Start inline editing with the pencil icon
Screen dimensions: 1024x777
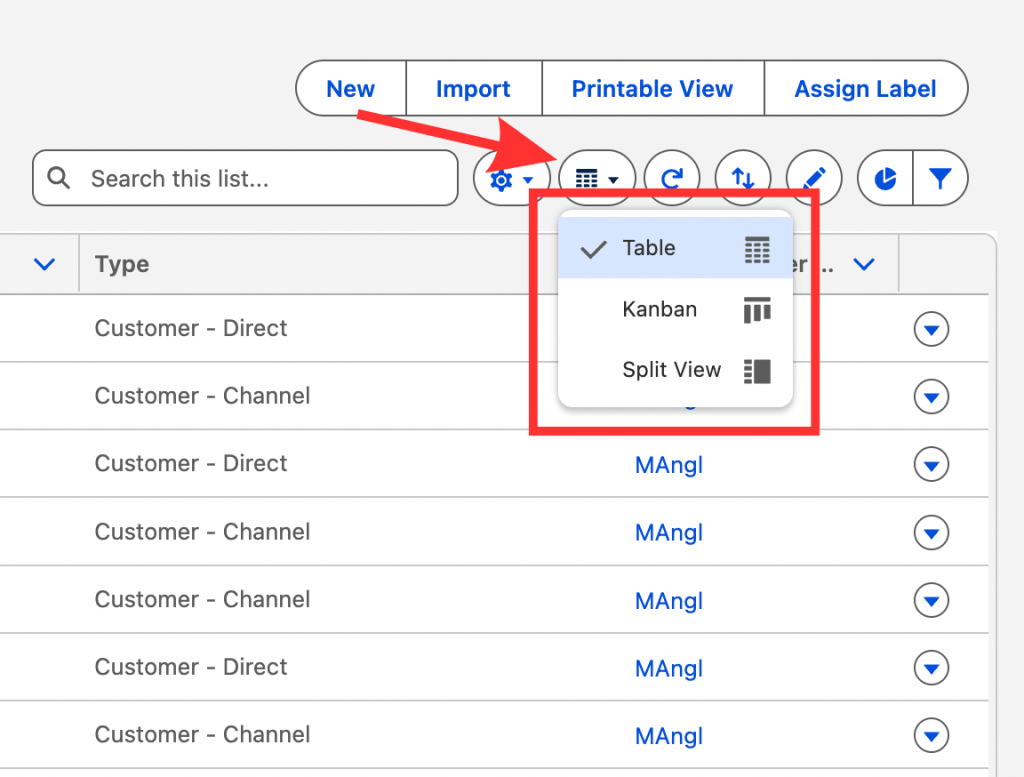(x=813, y=177)
